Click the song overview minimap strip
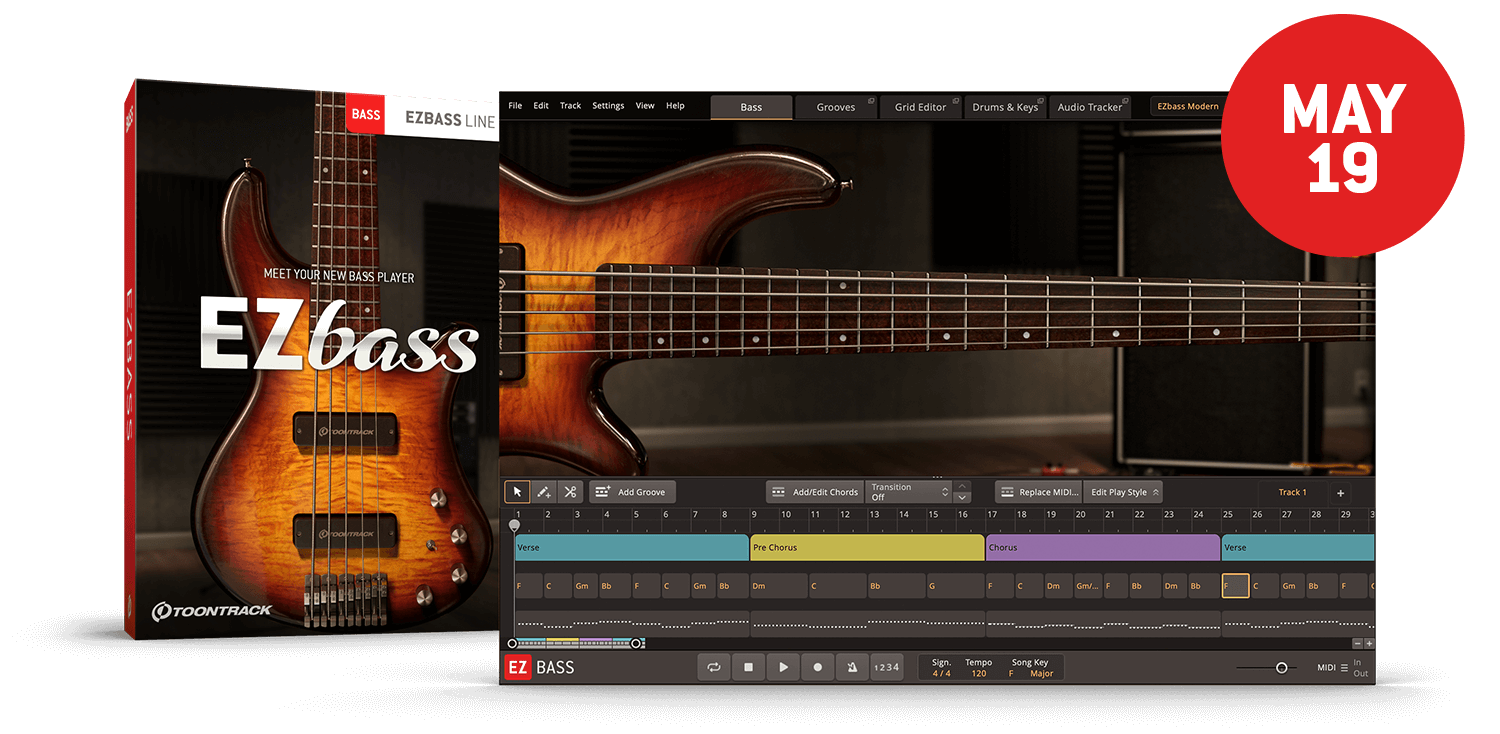Image resolution: width=1500 pixels, height=734 pixels. pos(575,644)
